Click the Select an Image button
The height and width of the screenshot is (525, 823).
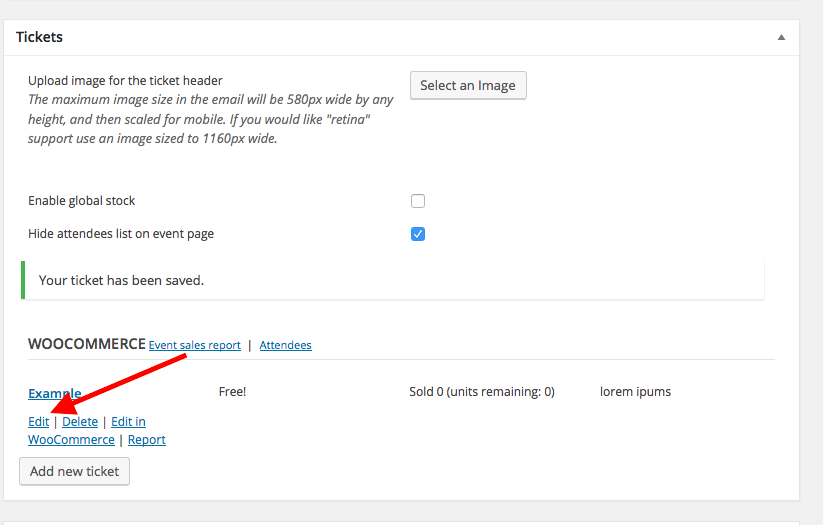tap(467, 85)
